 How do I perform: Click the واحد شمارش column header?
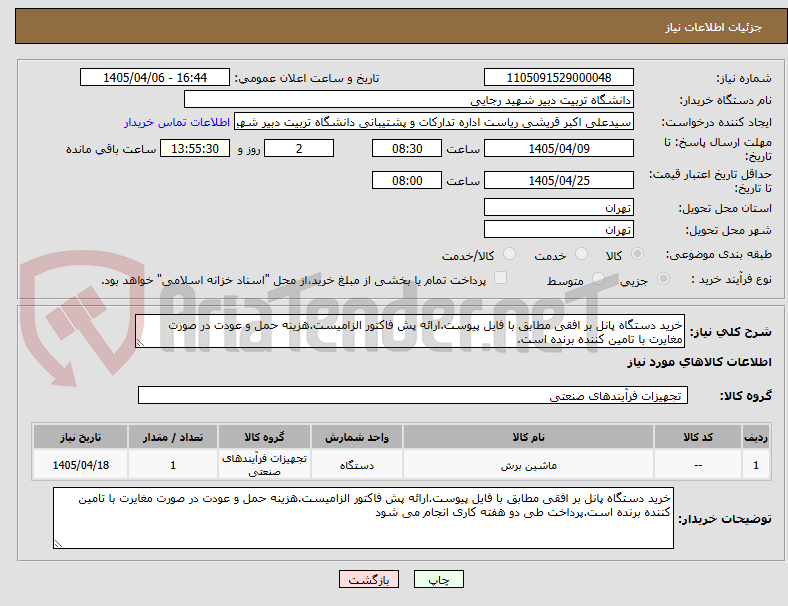point(357,437)
